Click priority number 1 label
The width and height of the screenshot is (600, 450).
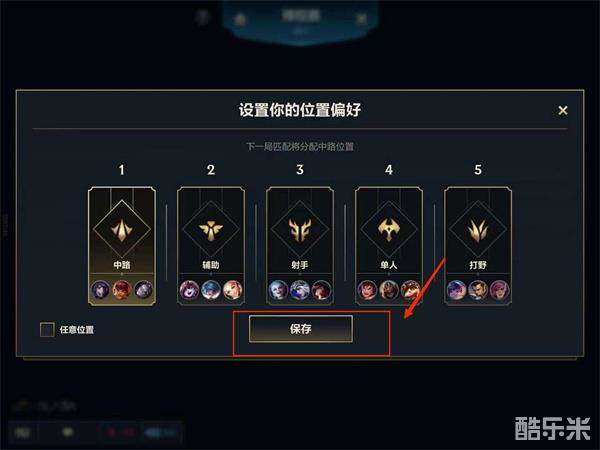click(122, 170)
